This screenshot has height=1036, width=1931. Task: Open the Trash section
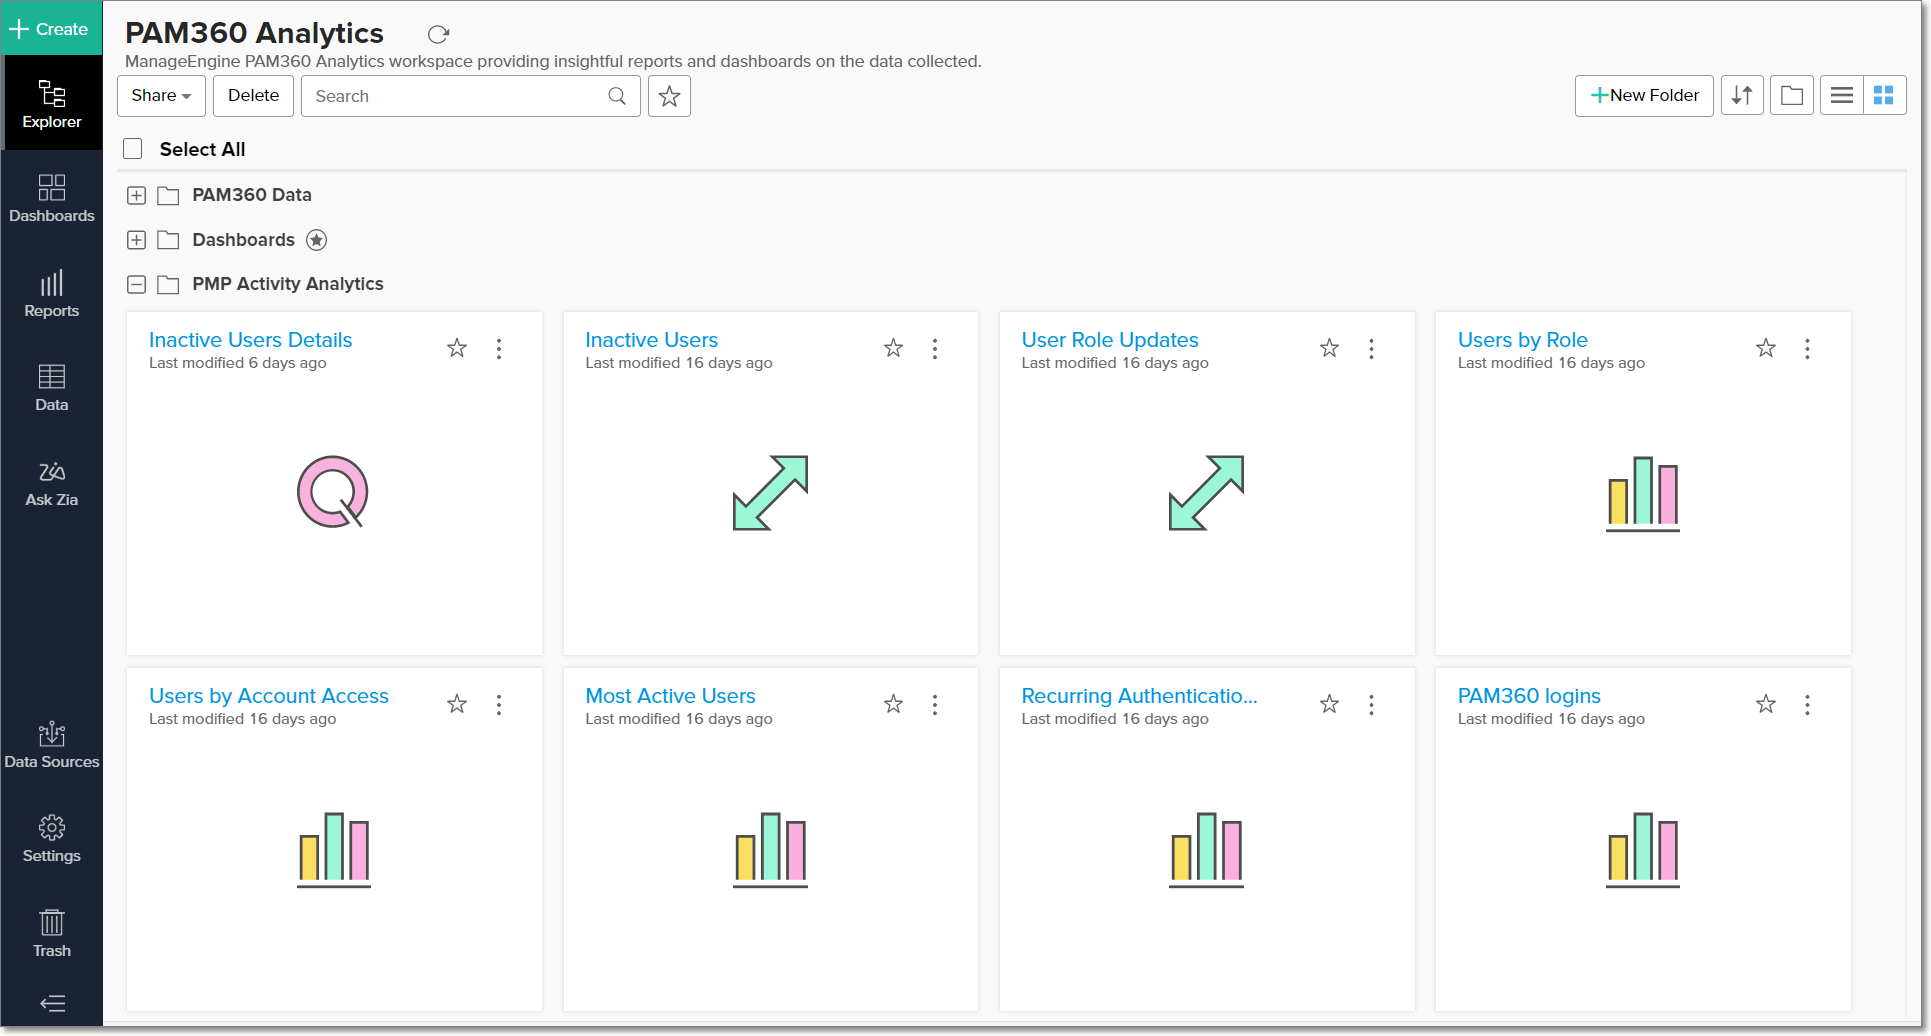point(52,933)
